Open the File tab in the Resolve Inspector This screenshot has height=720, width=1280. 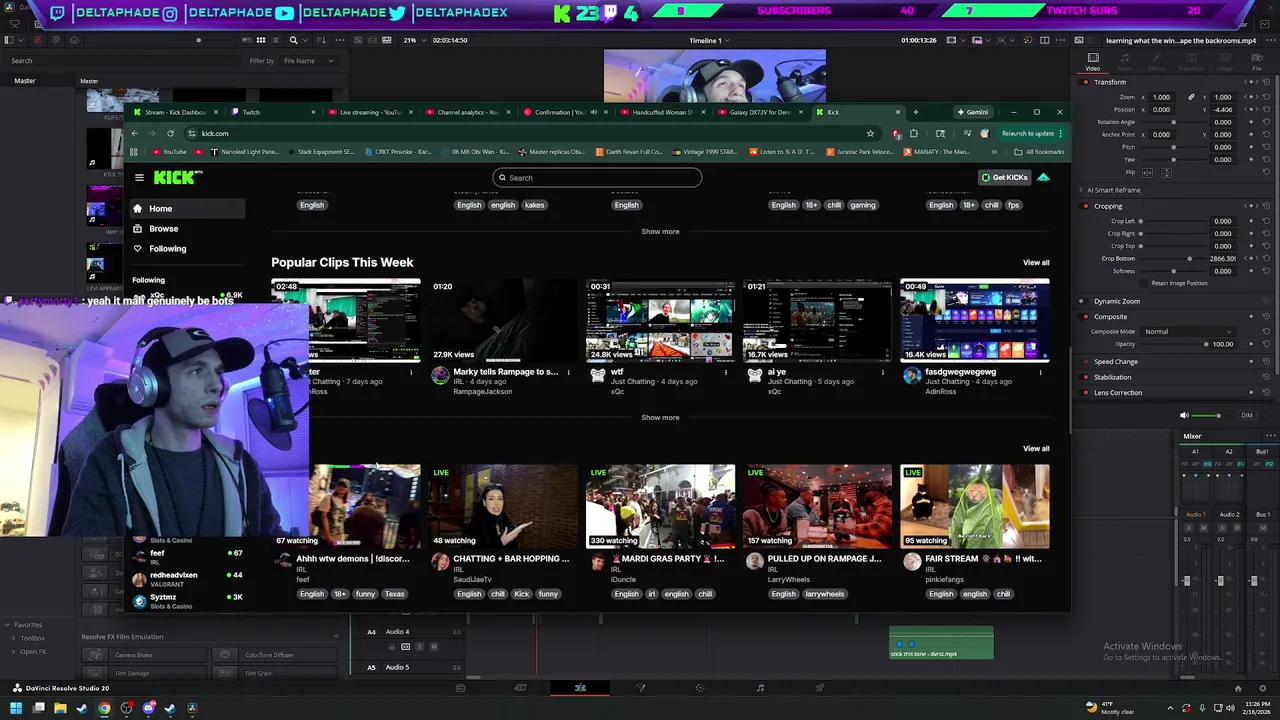click(x=1257, y=61)
